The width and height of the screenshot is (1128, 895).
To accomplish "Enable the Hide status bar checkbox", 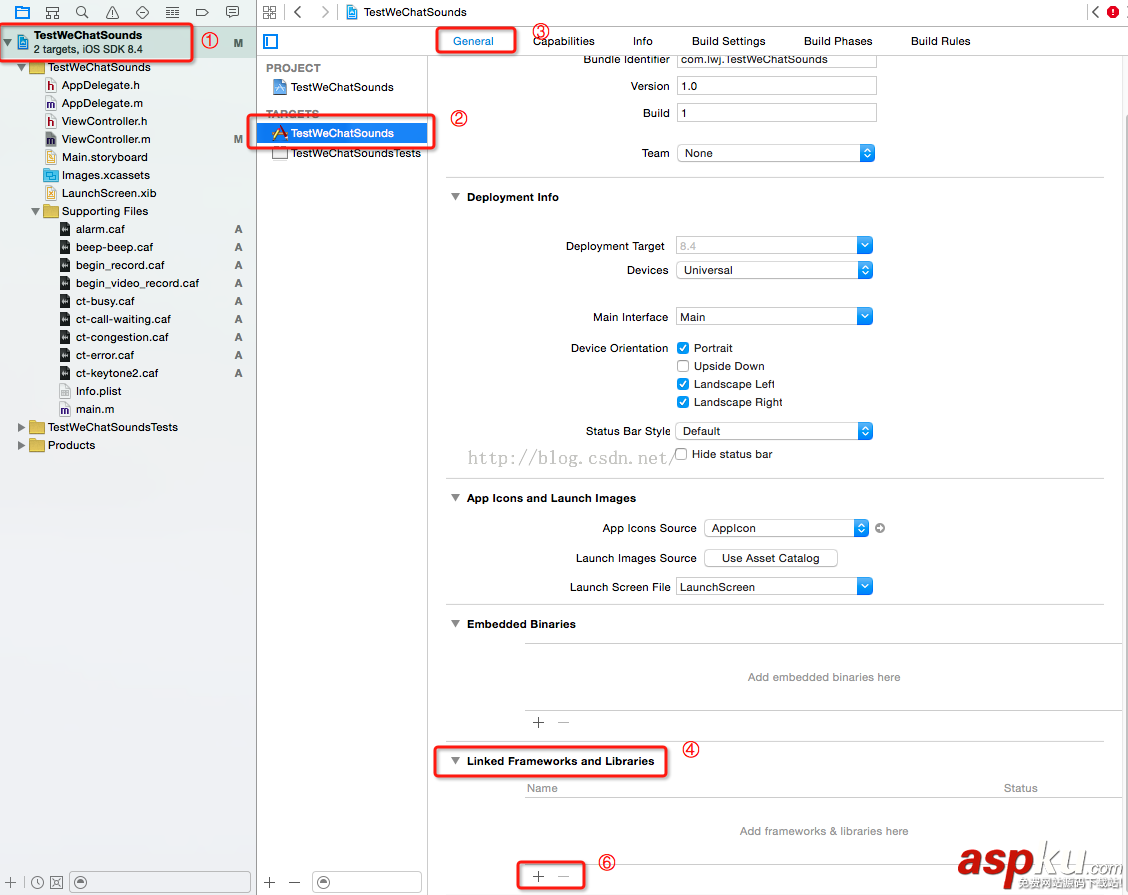I will 681,454.
